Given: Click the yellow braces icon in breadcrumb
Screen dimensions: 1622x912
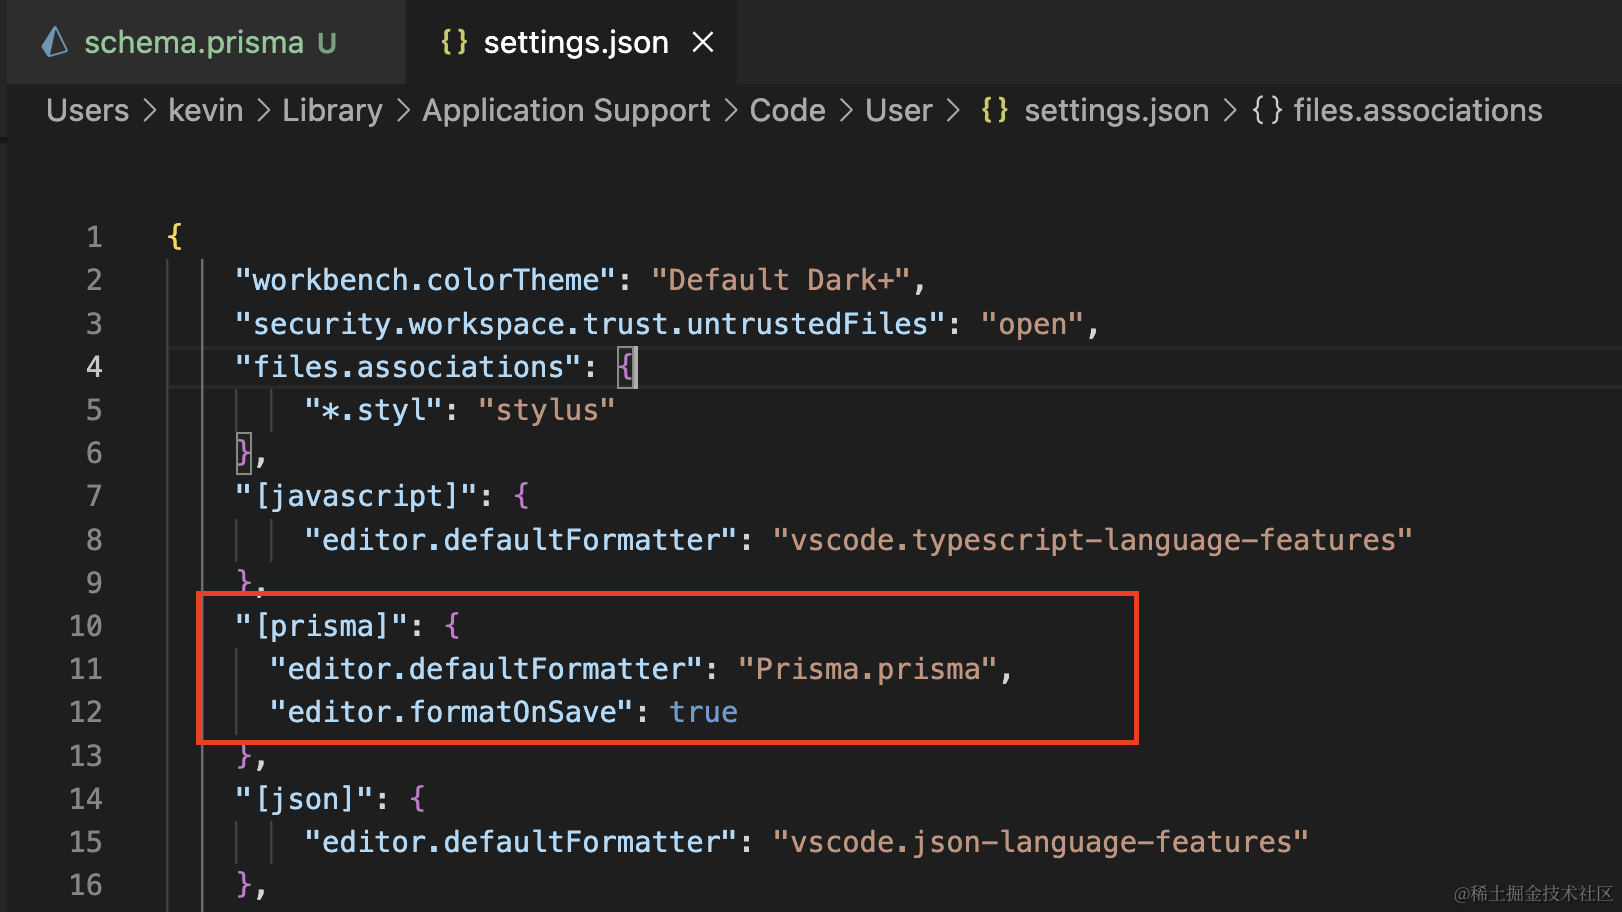Looking at the screenshot, I should pyautogui.click(x=994, y=110).
